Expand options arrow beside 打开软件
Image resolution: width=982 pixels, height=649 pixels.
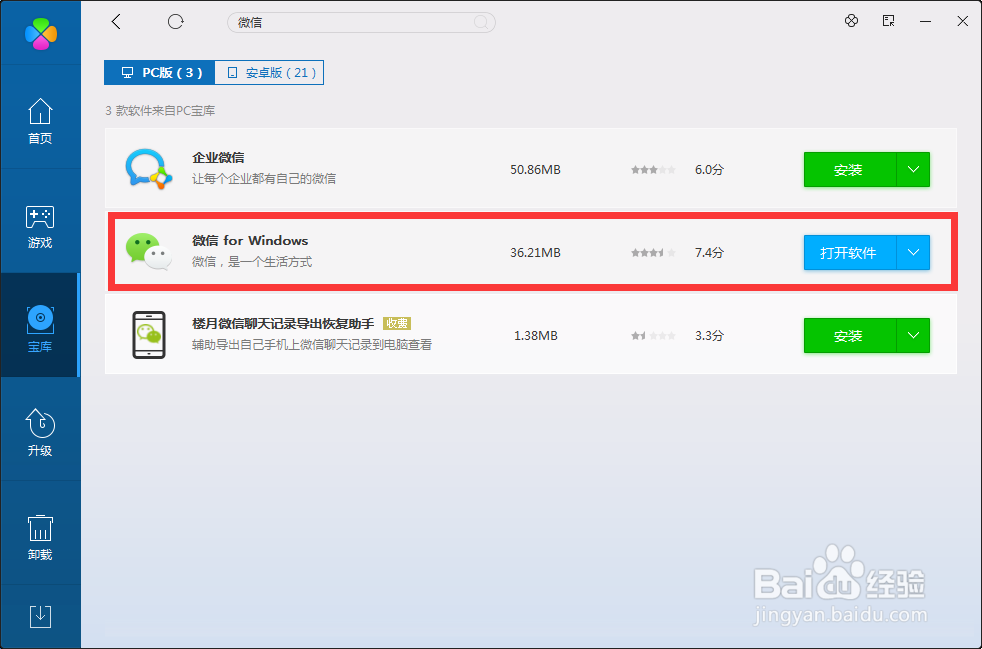(913, 253)
